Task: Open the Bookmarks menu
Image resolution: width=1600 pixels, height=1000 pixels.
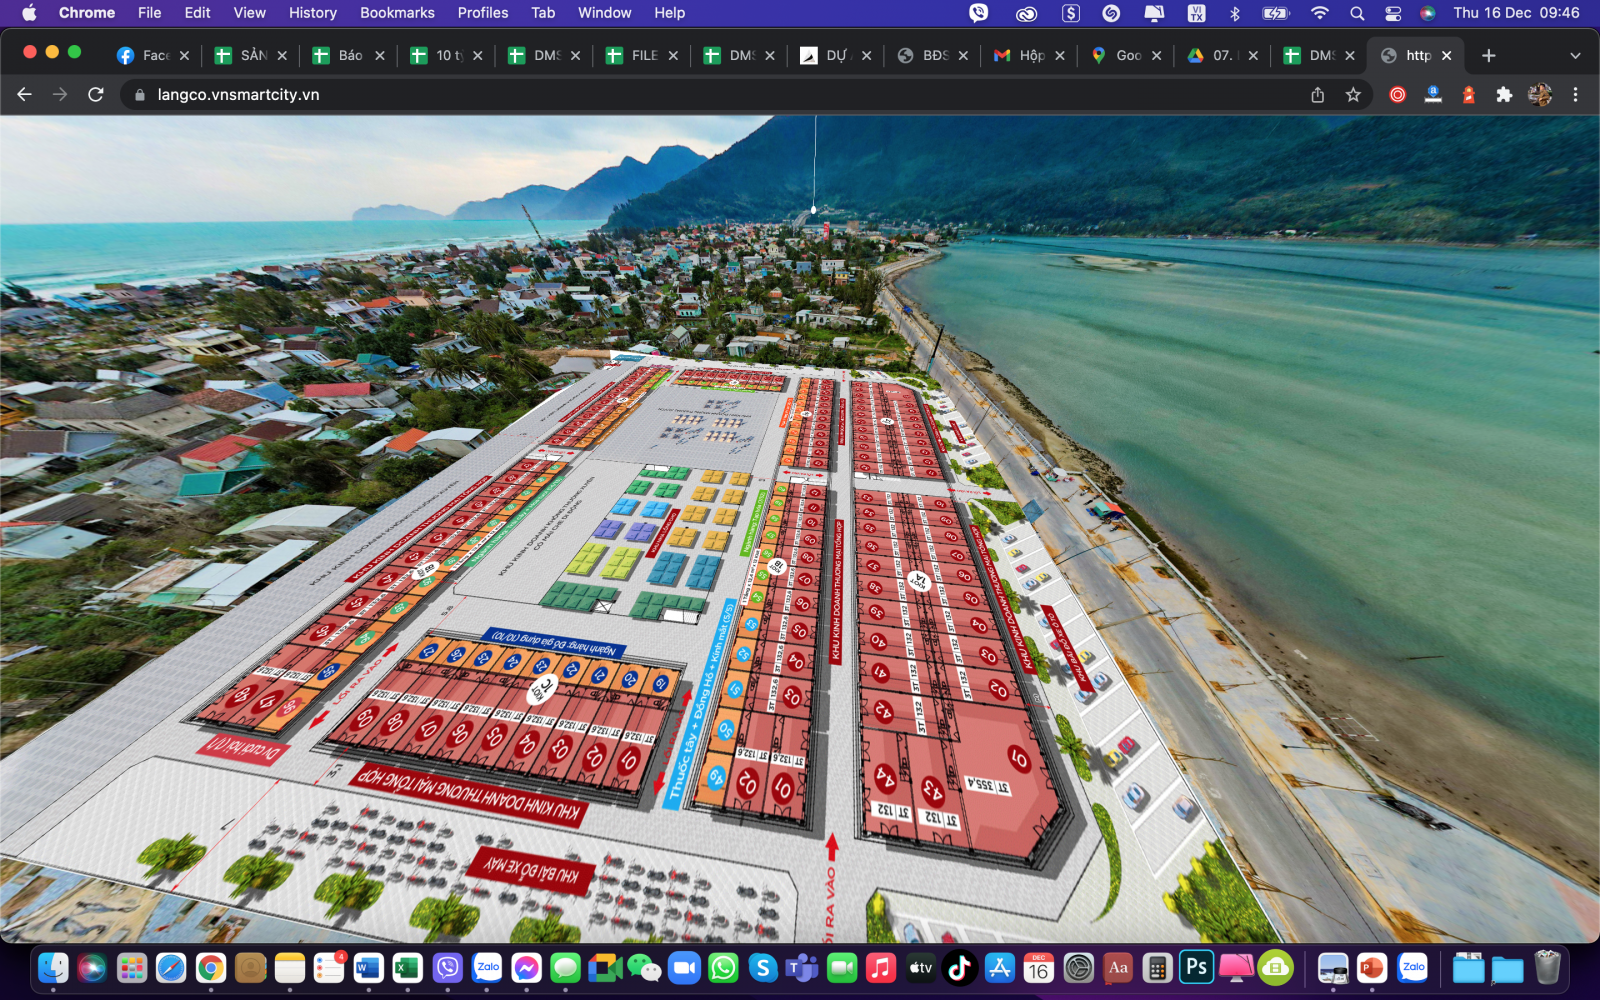Action: [397, 13]
